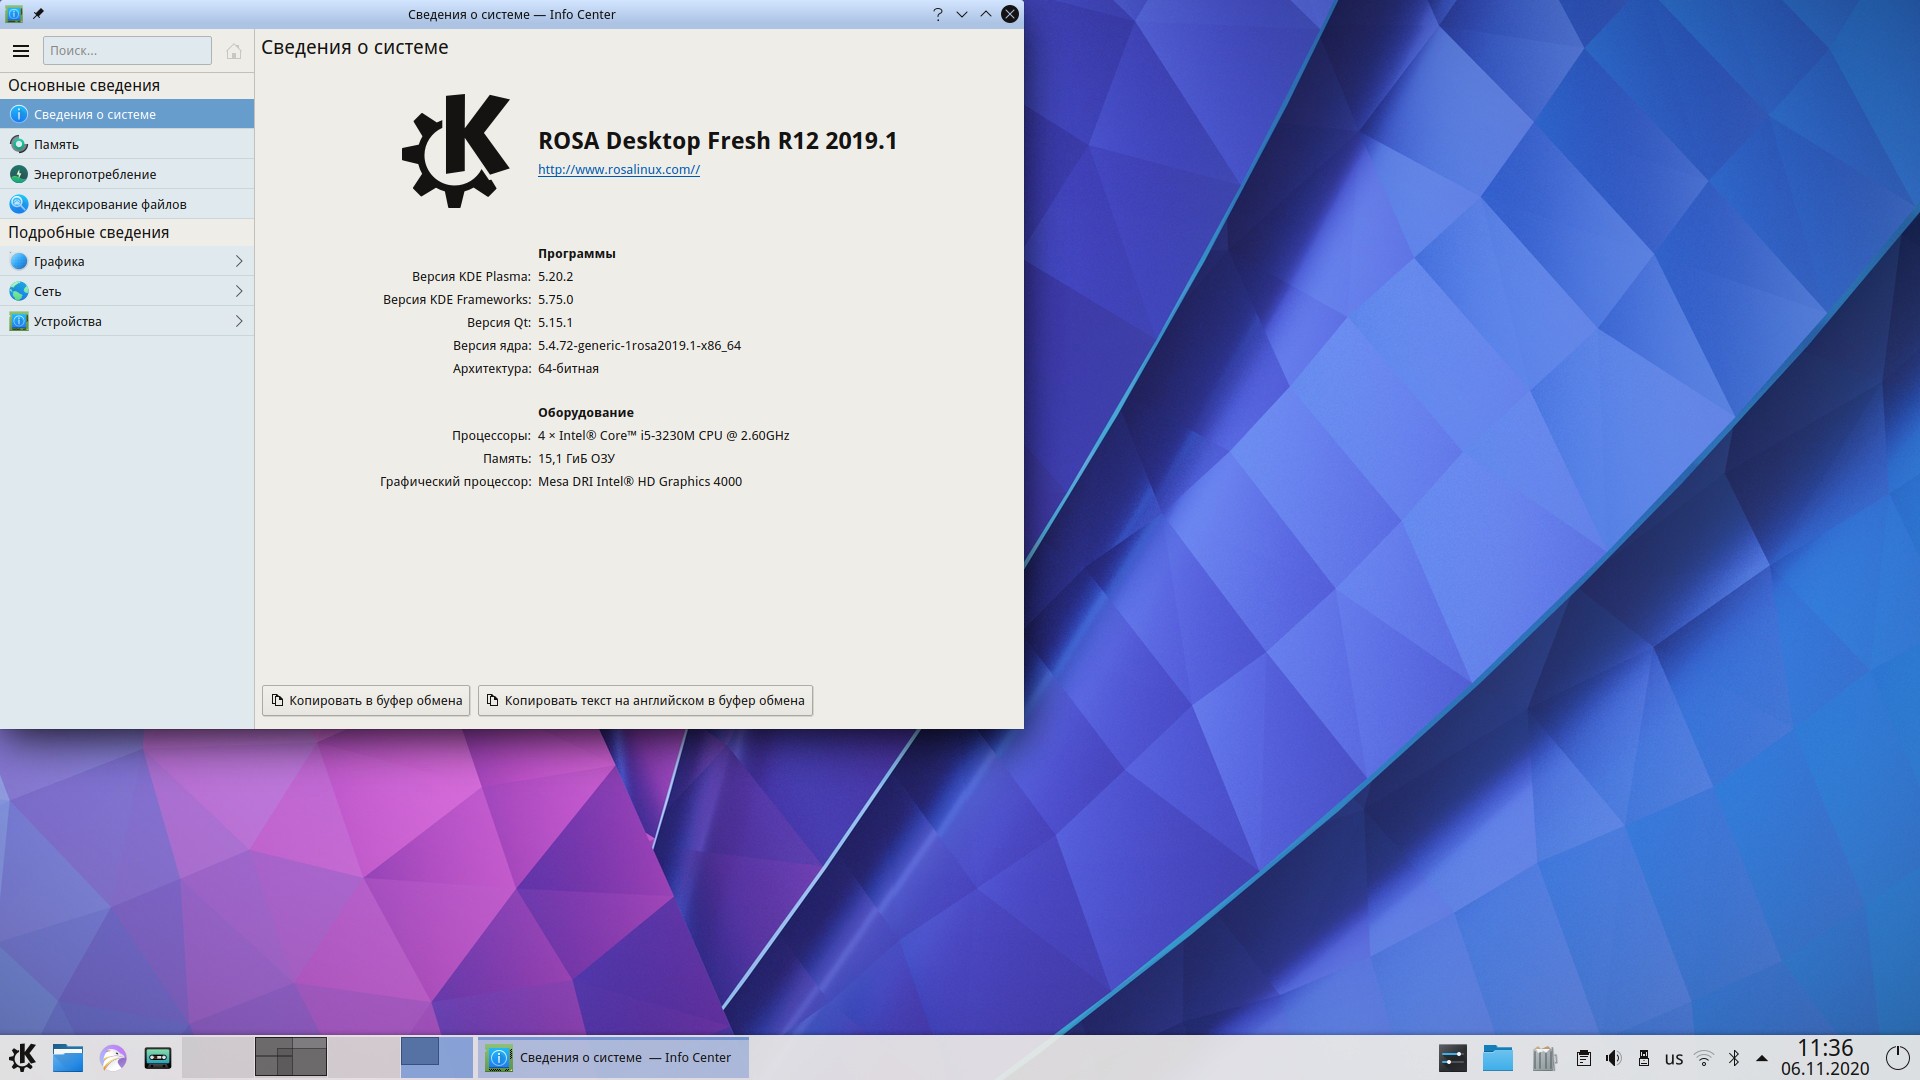Copy English text to clipboard button
This screenshot has height=1080, width=1920.
coord(645,700)
